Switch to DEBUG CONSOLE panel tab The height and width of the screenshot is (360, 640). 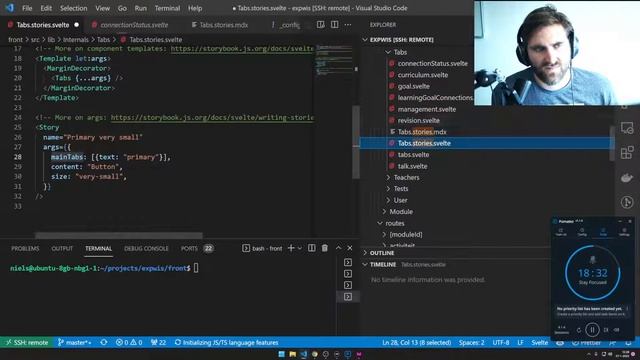(146, 248)
